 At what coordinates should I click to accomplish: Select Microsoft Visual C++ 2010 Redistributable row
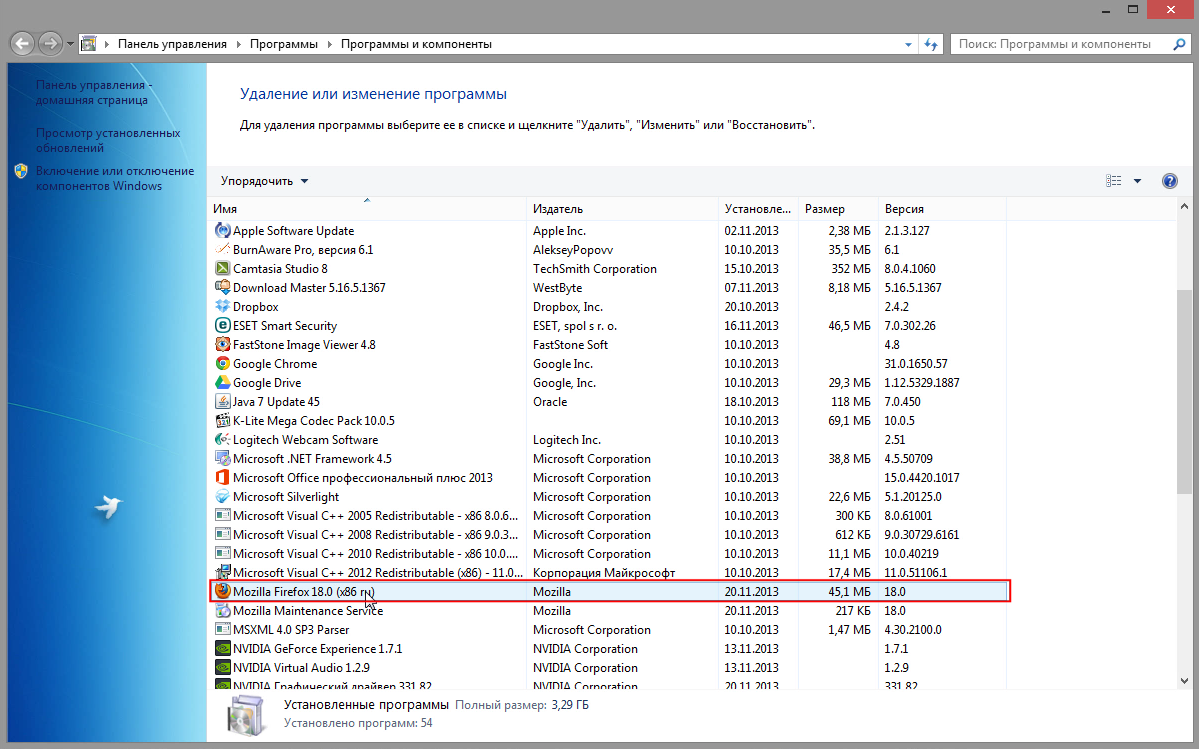pos(609,553)
